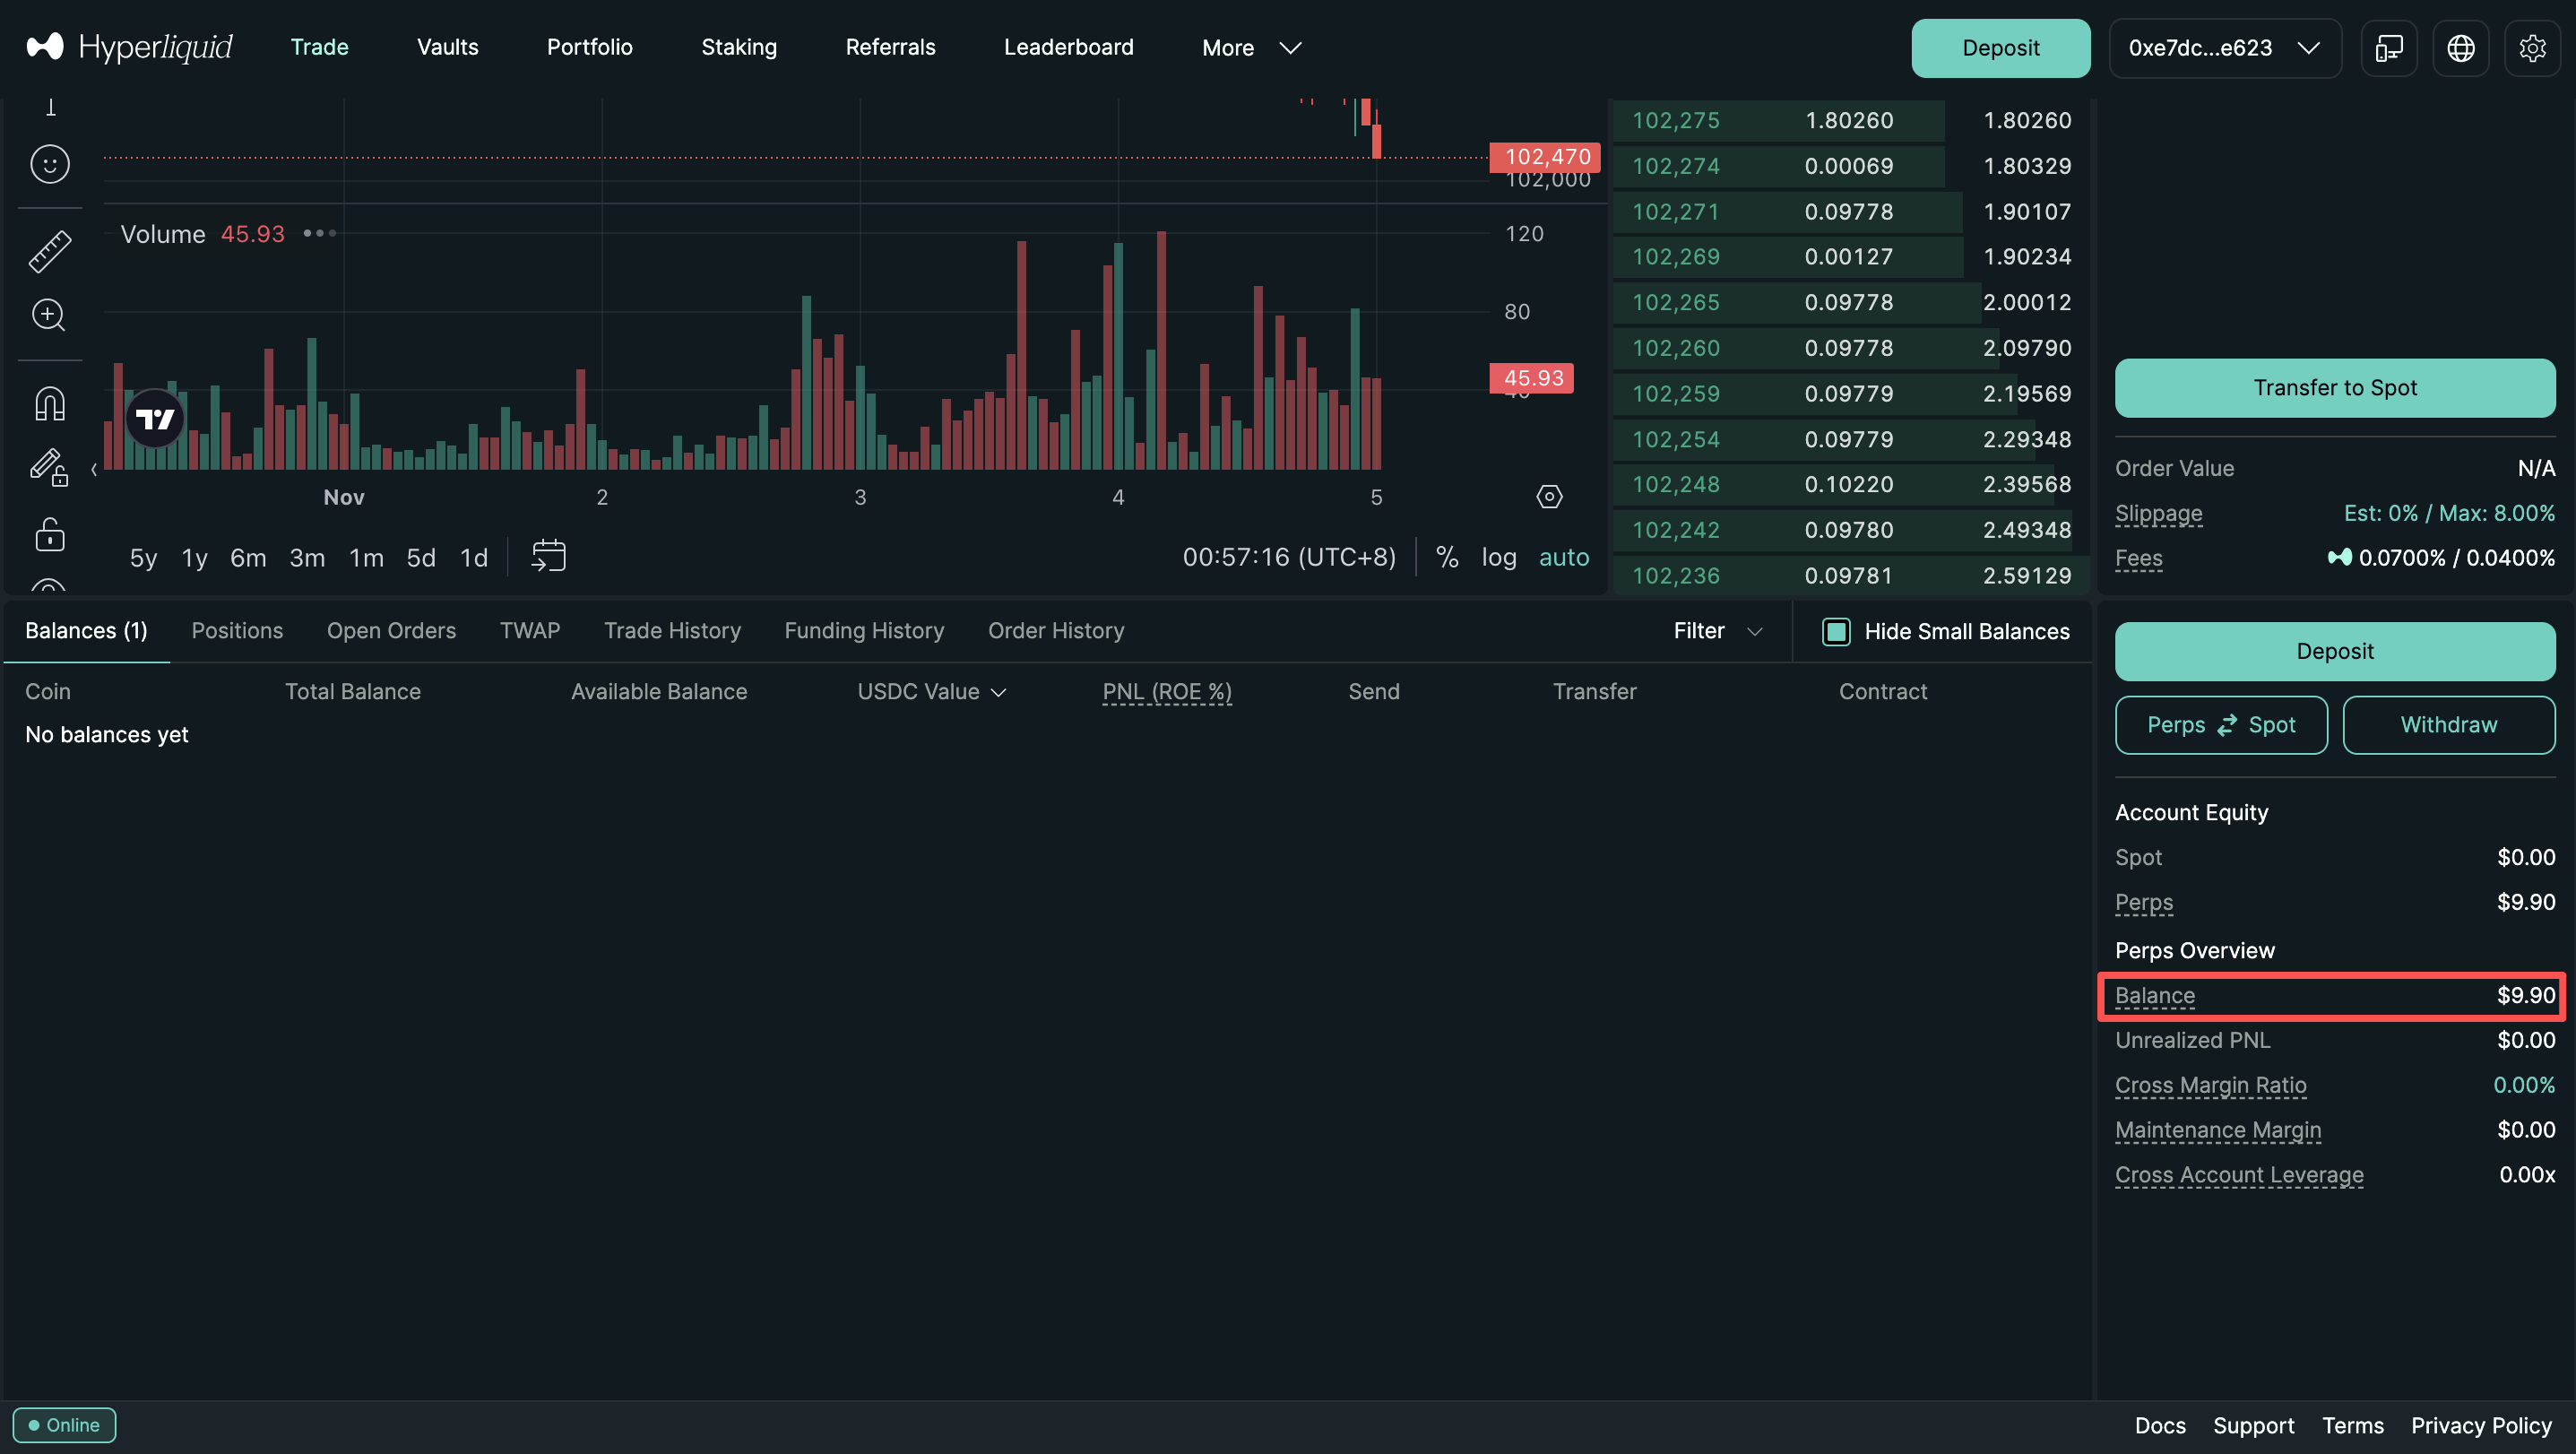Click the emoji icon in chart sidebar
The image size is (2576, 1454).
pos(49,164)
